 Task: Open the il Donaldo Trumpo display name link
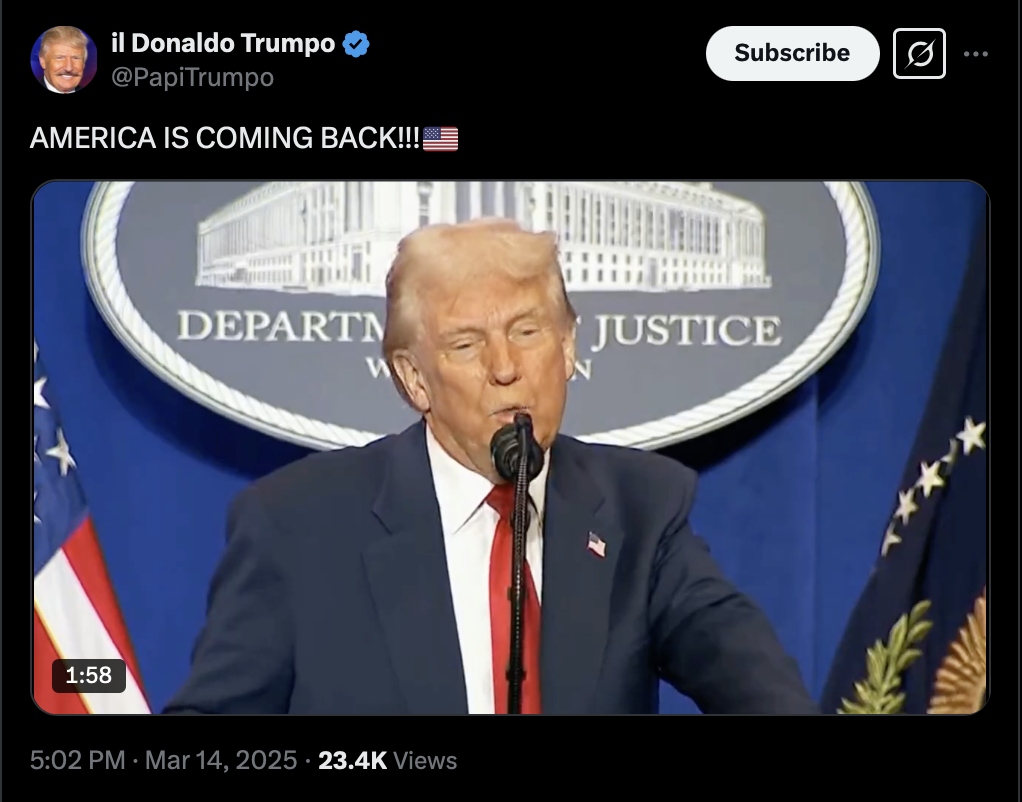223,44
